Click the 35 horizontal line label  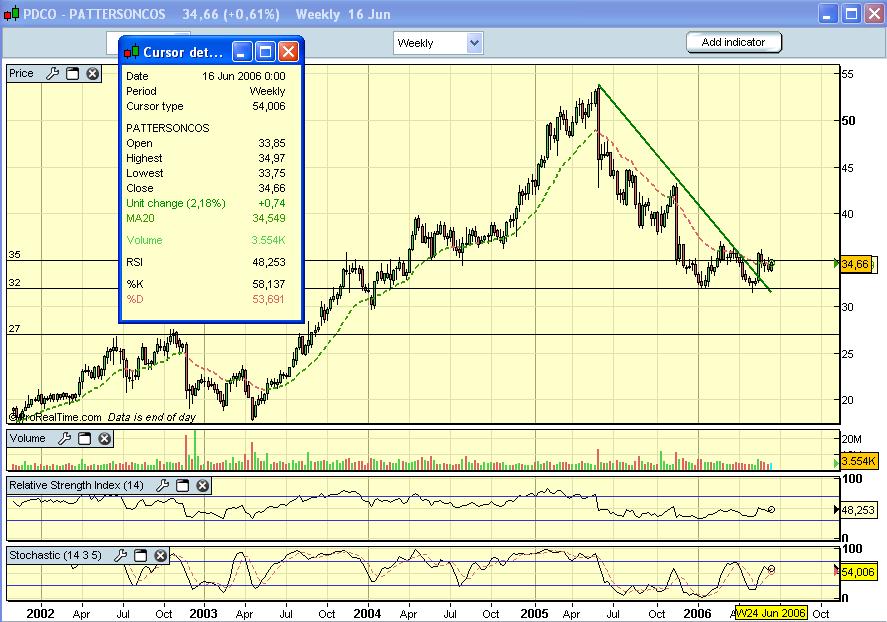coord(14,254)
